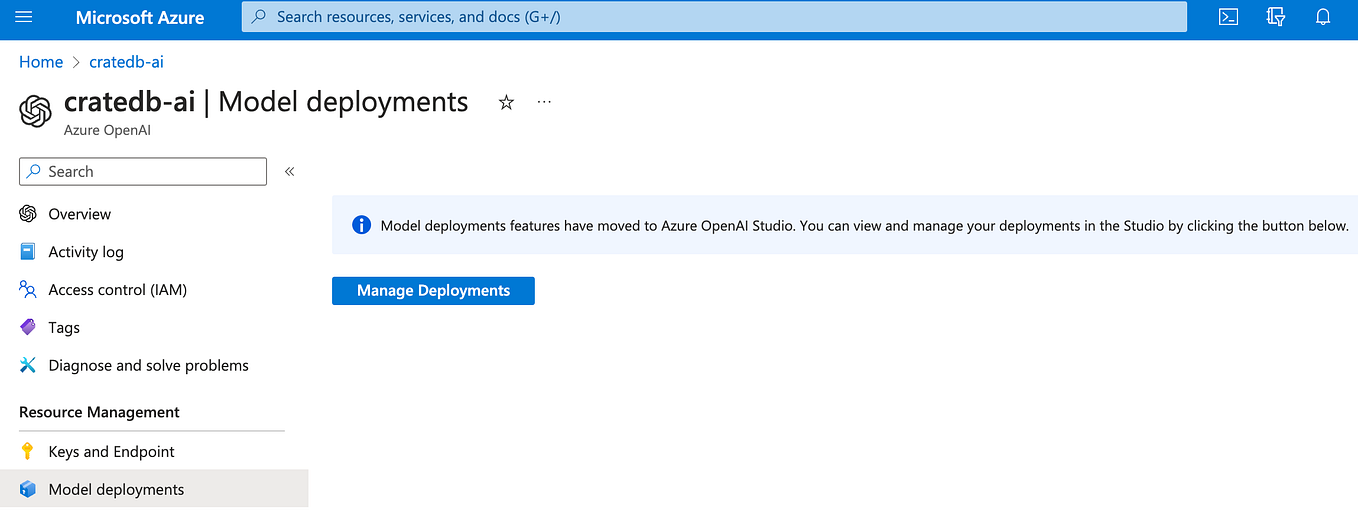The width and height of the screenshot is (1358, 518).
Task: Favorite this resource with the star icon
Action: point(506,102)
